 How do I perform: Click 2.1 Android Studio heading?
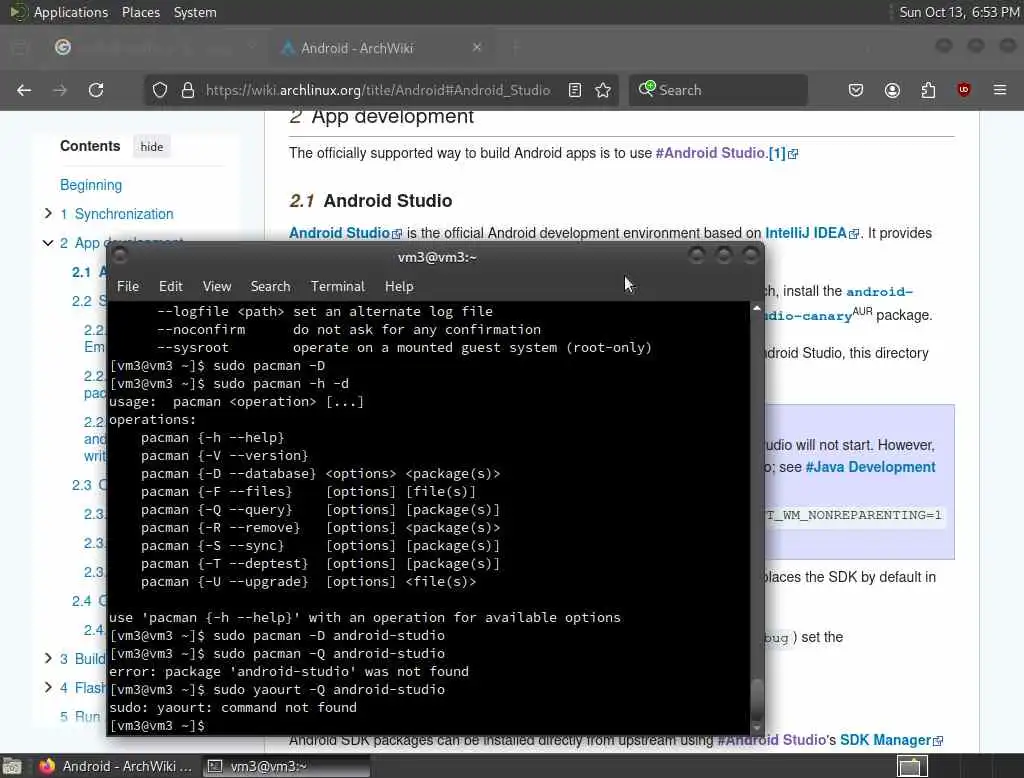(371, 201)
